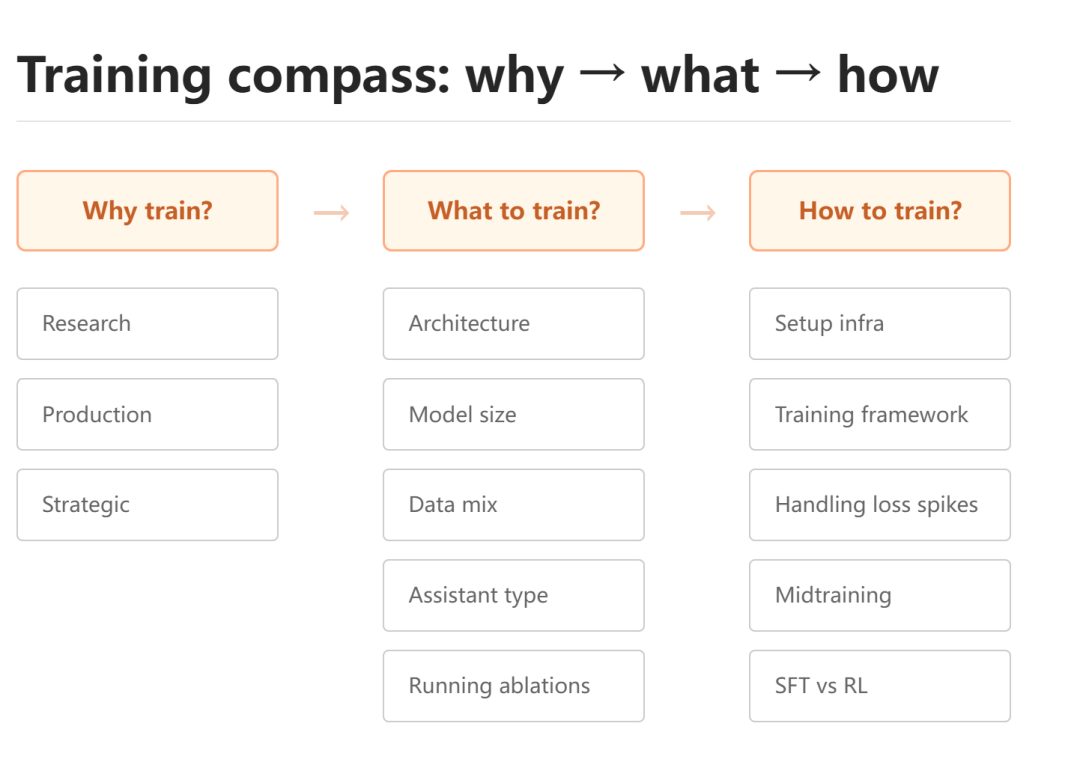1080x759 pixels.
Task: Pick the Strategic box
Action: pyautogui.click(x=147, y=505)
